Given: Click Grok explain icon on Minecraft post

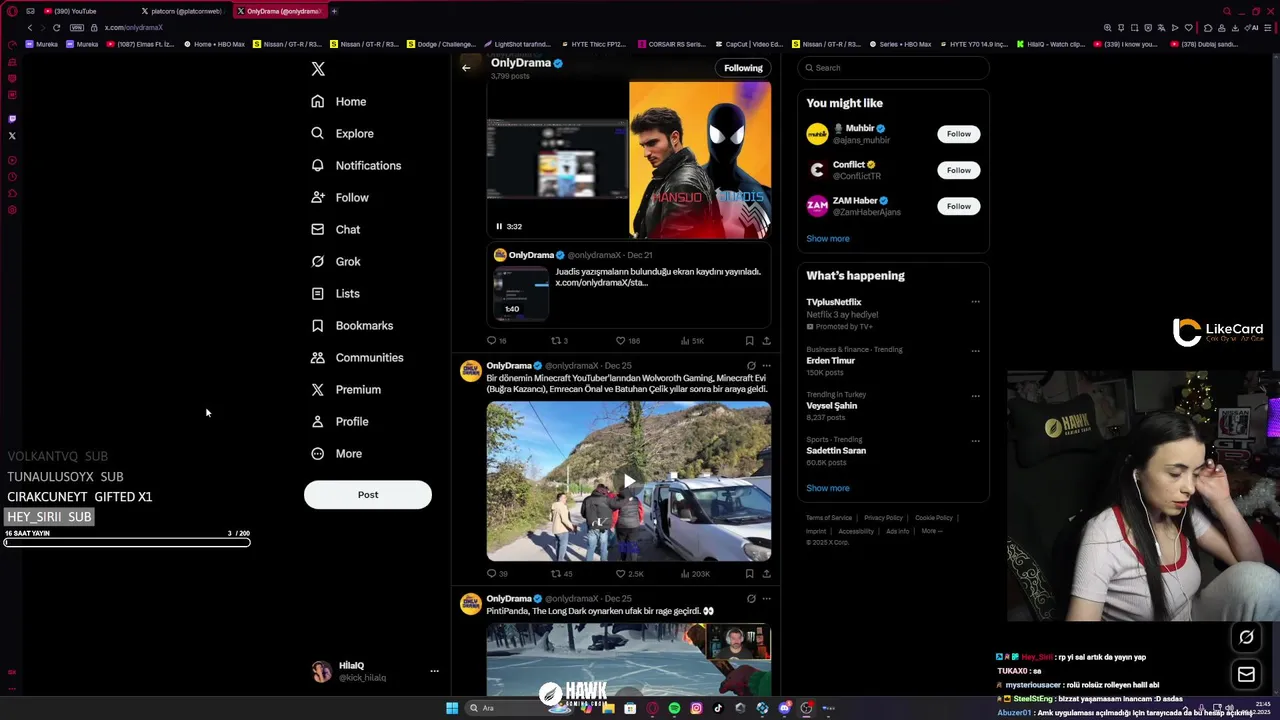Looking at the screenshot, I should coord(751,366).
